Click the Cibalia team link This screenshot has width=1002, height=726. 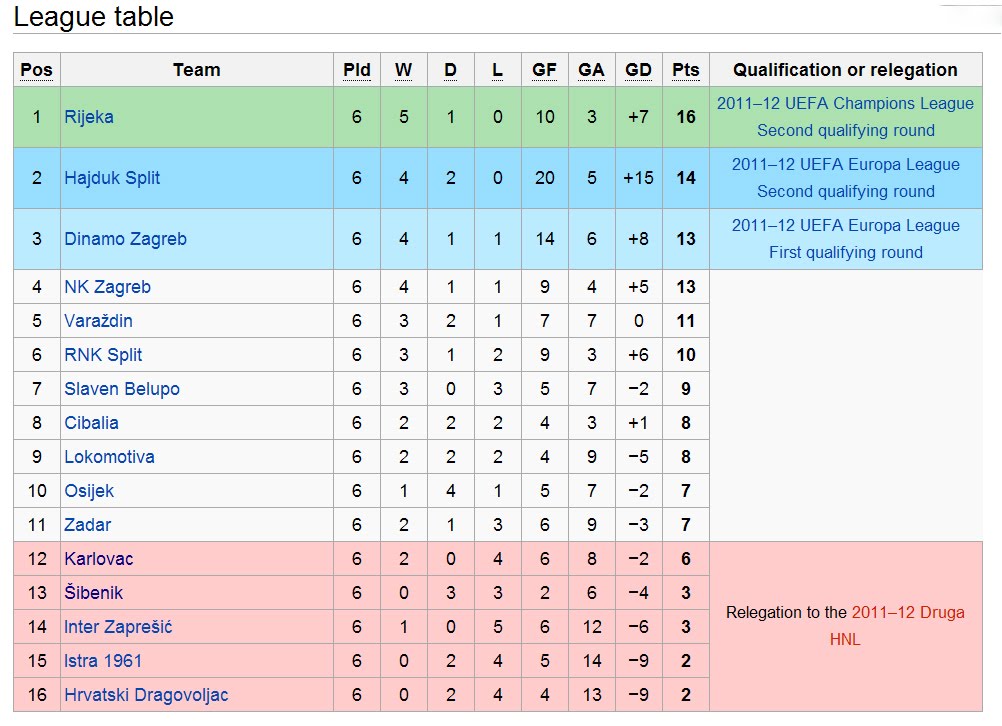pyautogui.click(x=91, y=423)
